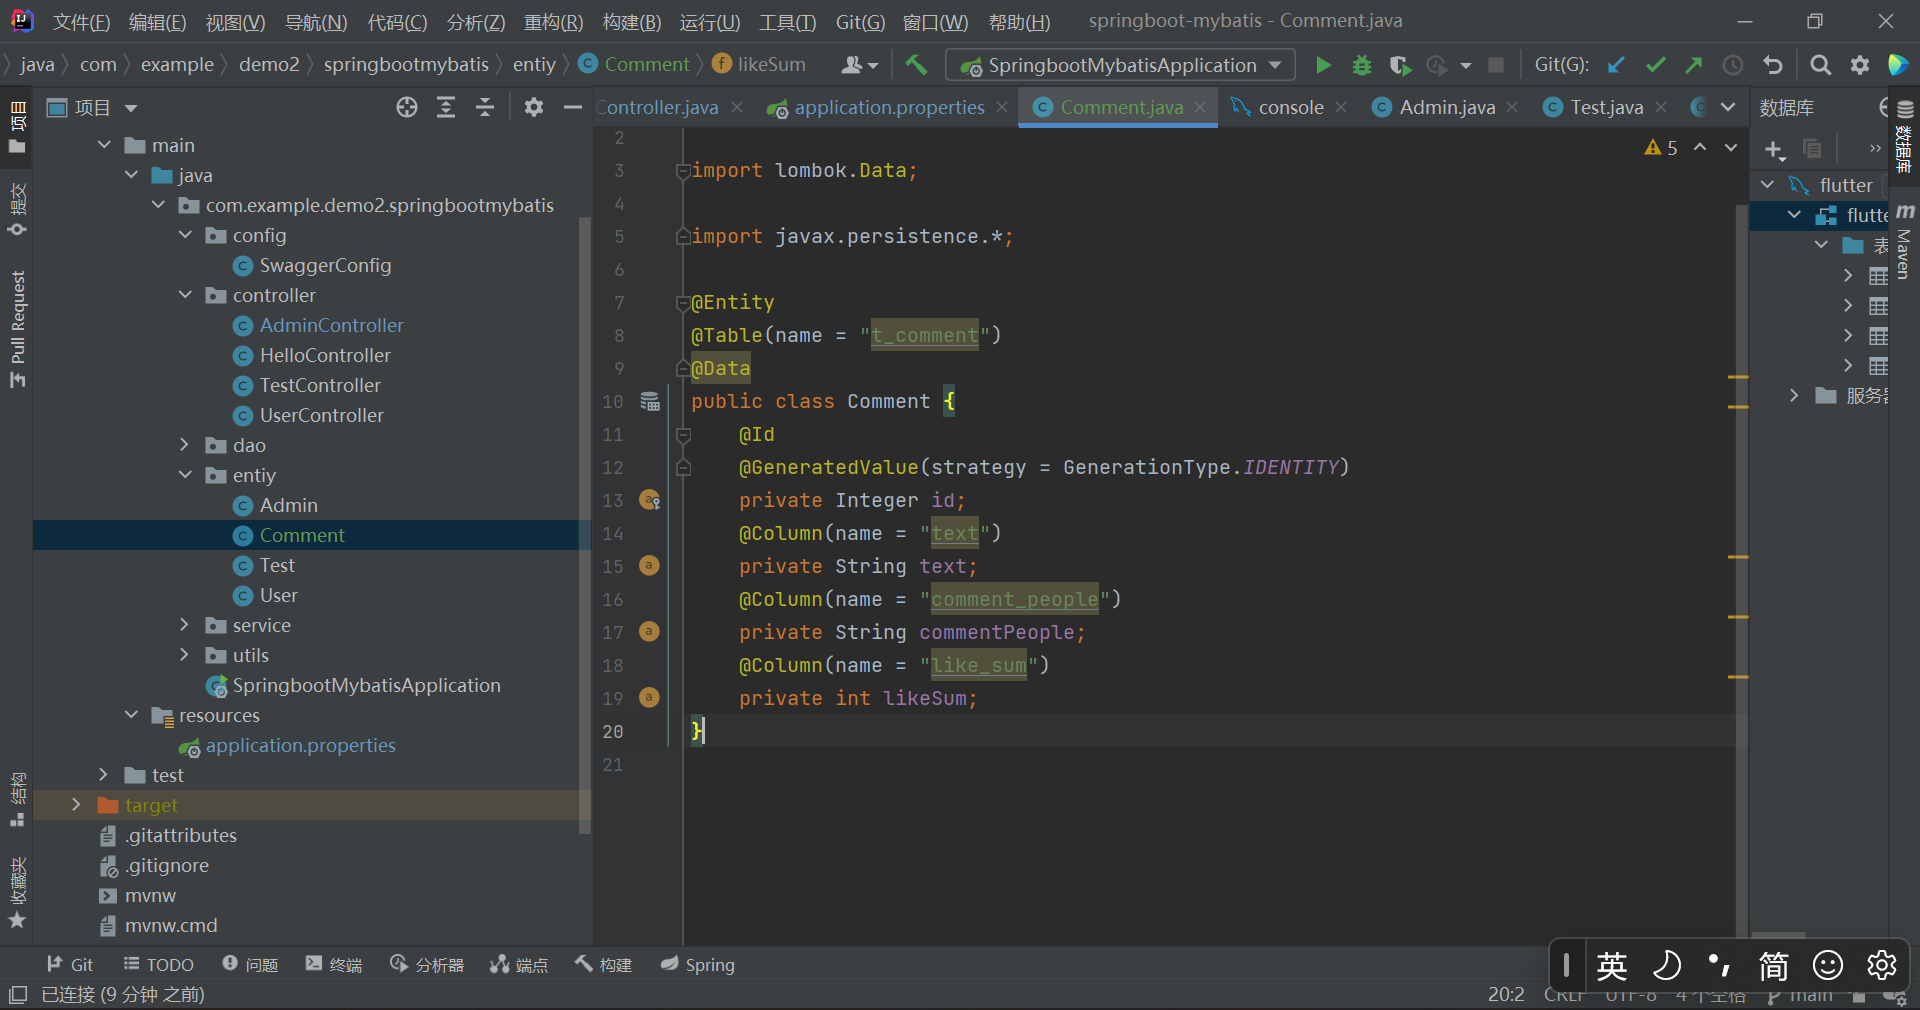This screenshot has height=1010, width=1920.
Task: Rollback changes with undo arrow icon
Action: pos(1773,65)
